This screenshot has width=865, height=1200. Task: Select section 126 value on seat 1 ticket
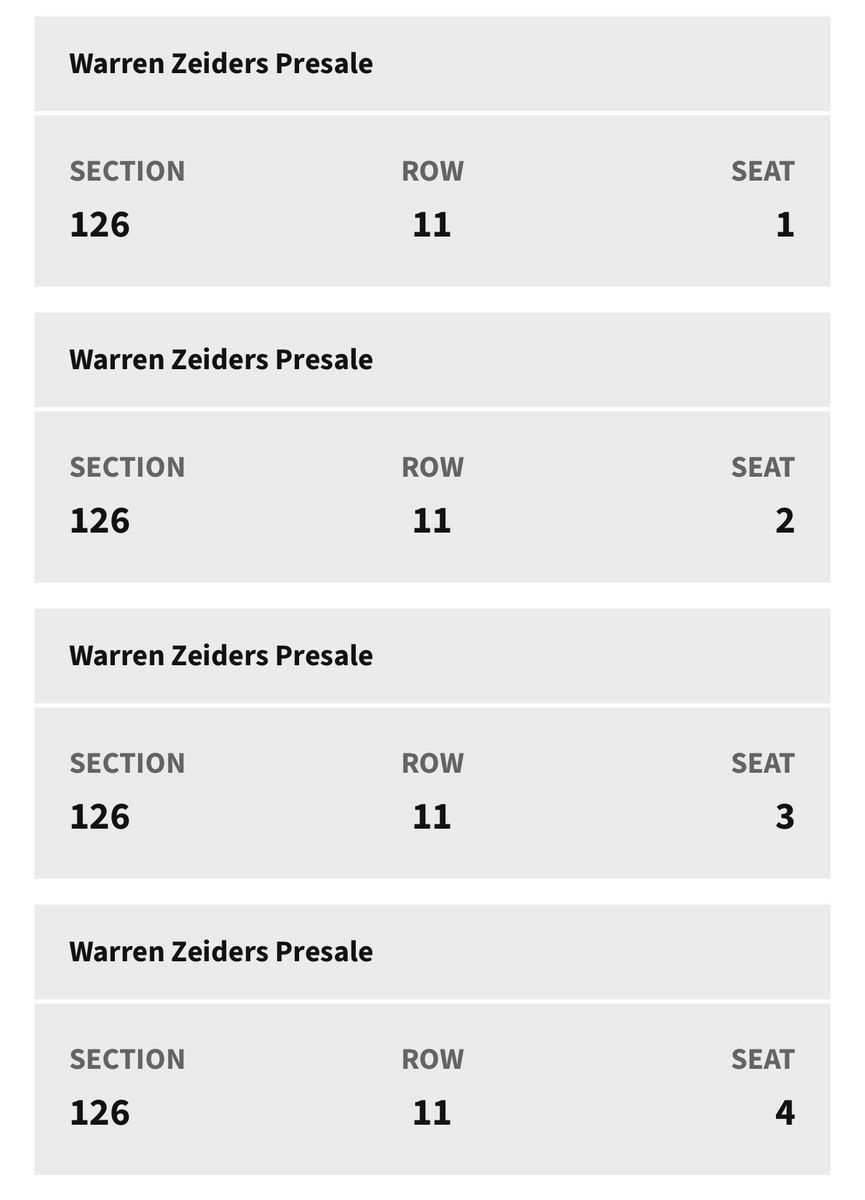tap(100, 224)
